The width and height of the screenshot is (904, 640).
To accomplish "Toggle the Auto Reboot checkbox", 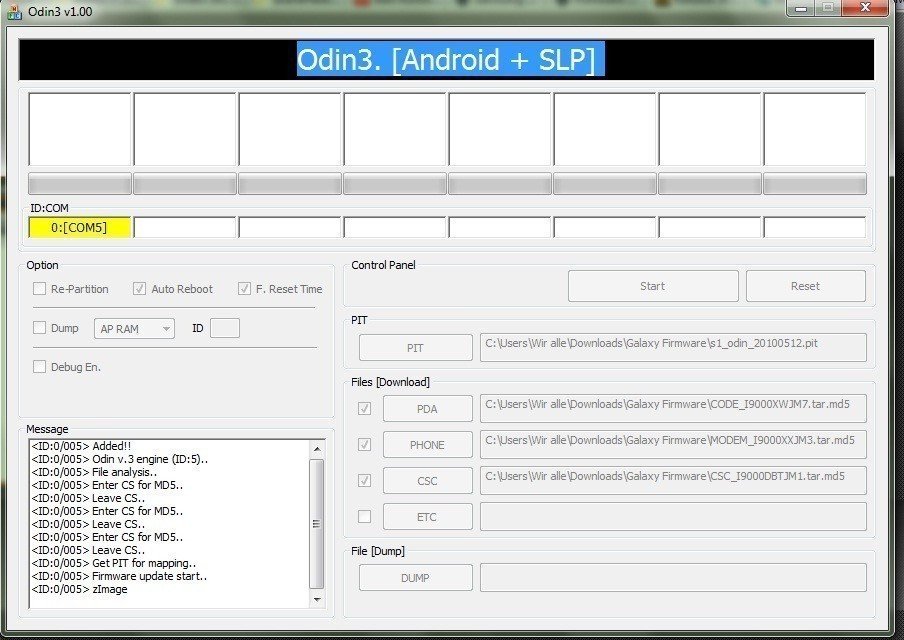I will point(139,289).
